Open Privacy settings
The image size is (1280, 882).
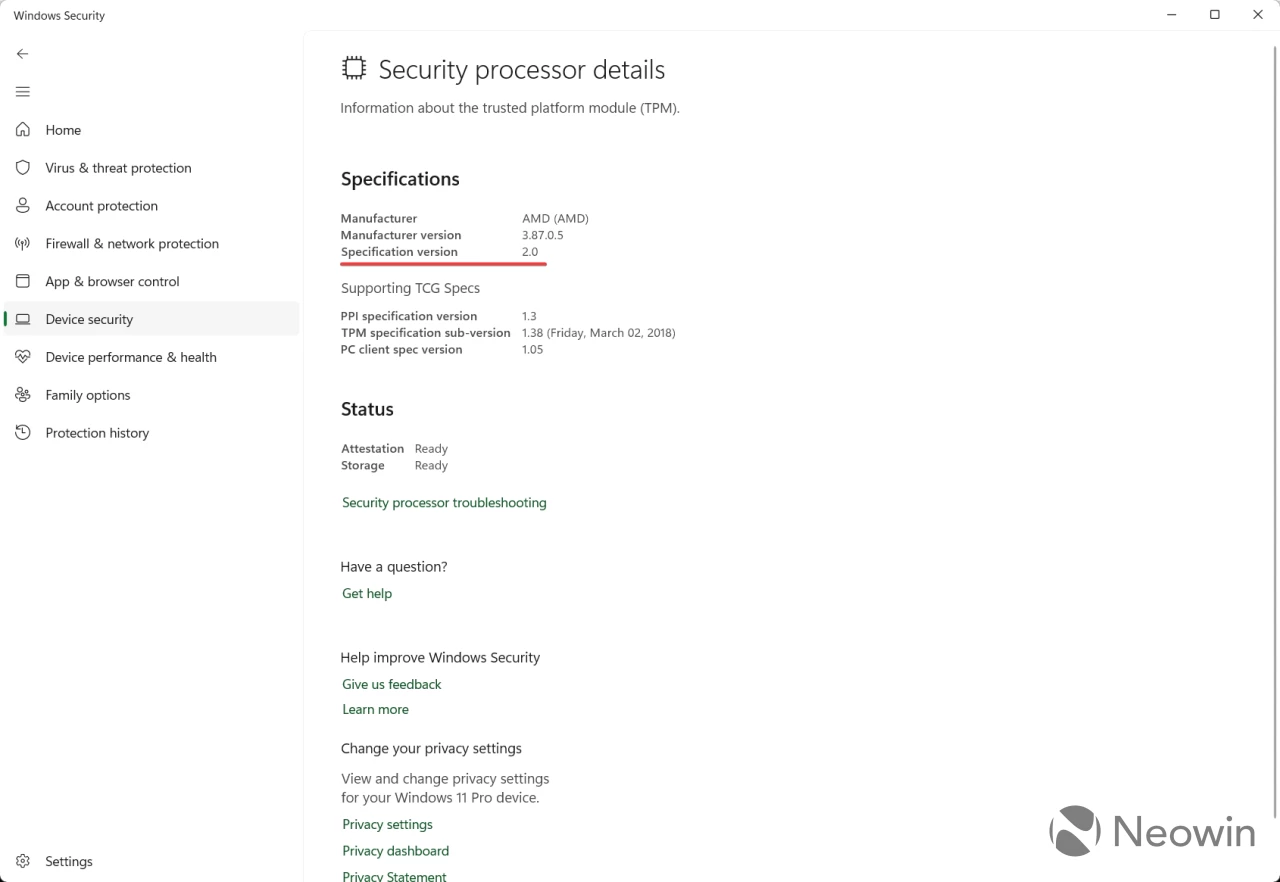tap(387, 824)
